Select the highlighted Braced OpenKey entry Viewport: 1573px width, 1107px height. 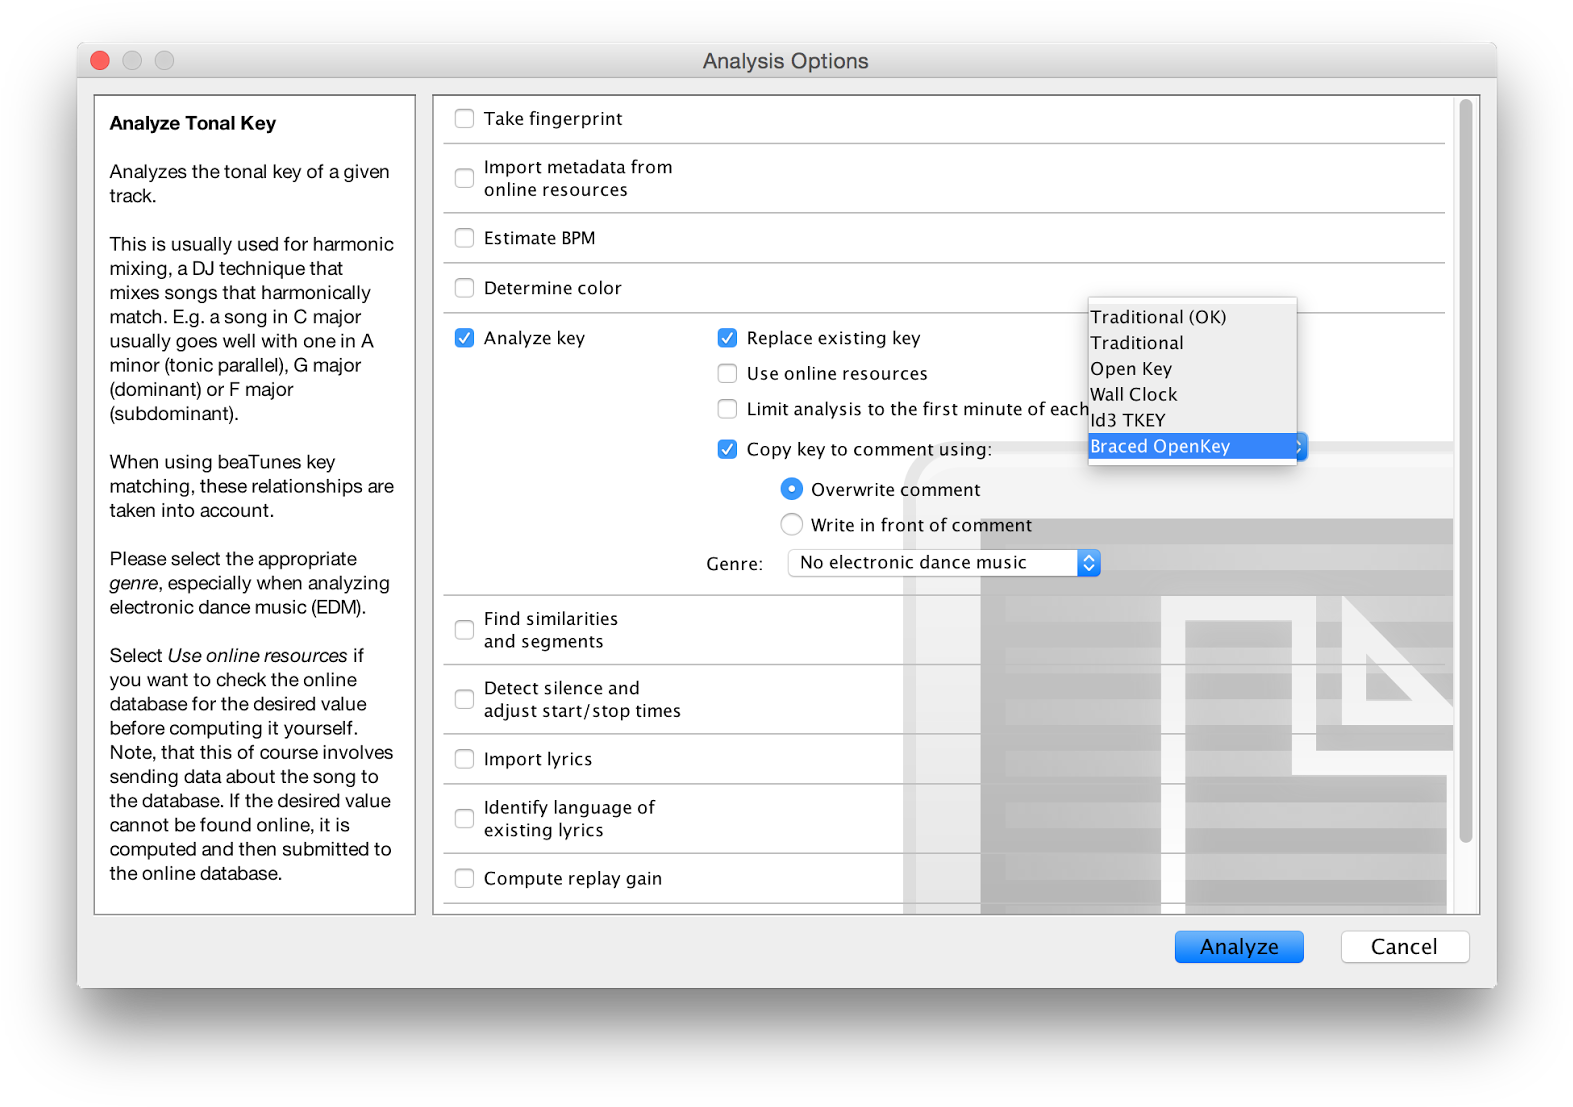[1160, 447]
